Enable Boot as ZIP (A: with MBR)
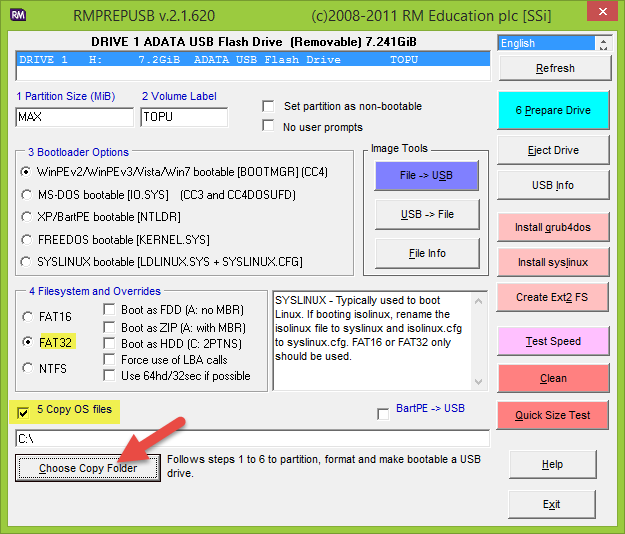The image size is (625, 534). click(109, 327)
